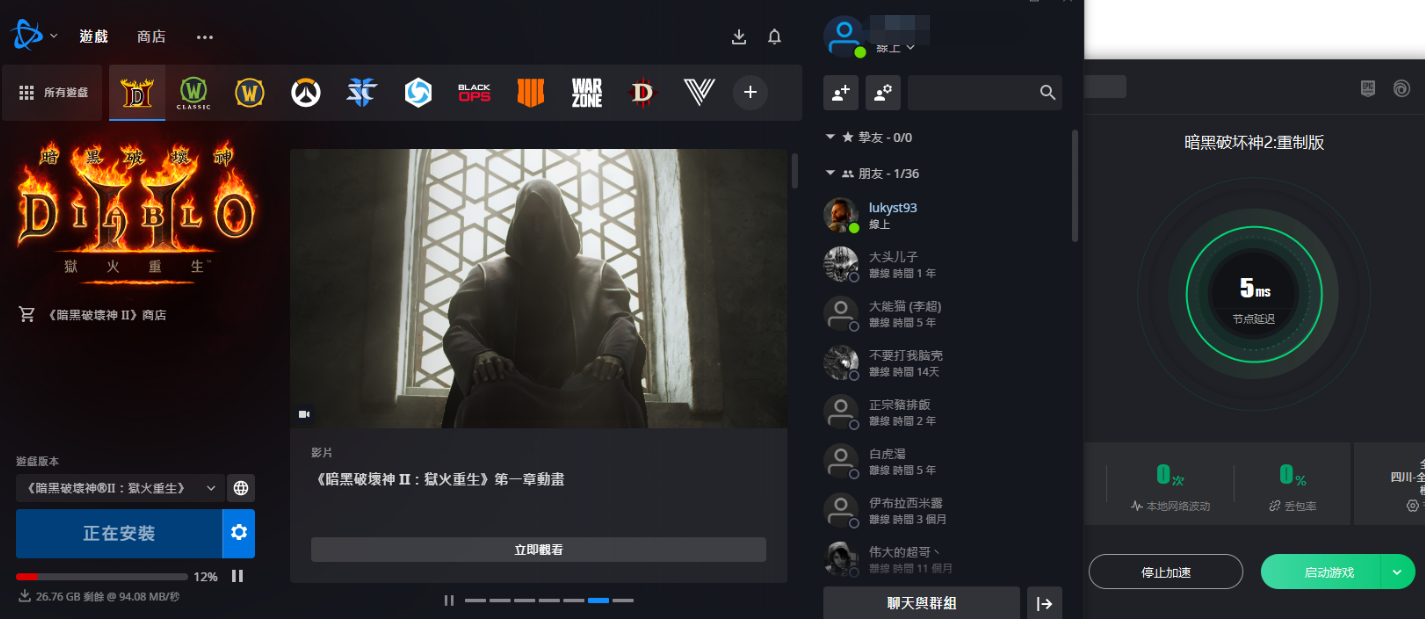Select the World of Warcraft icon
Viewport: 1425px width, 619px height.
(x=249, y=93)
